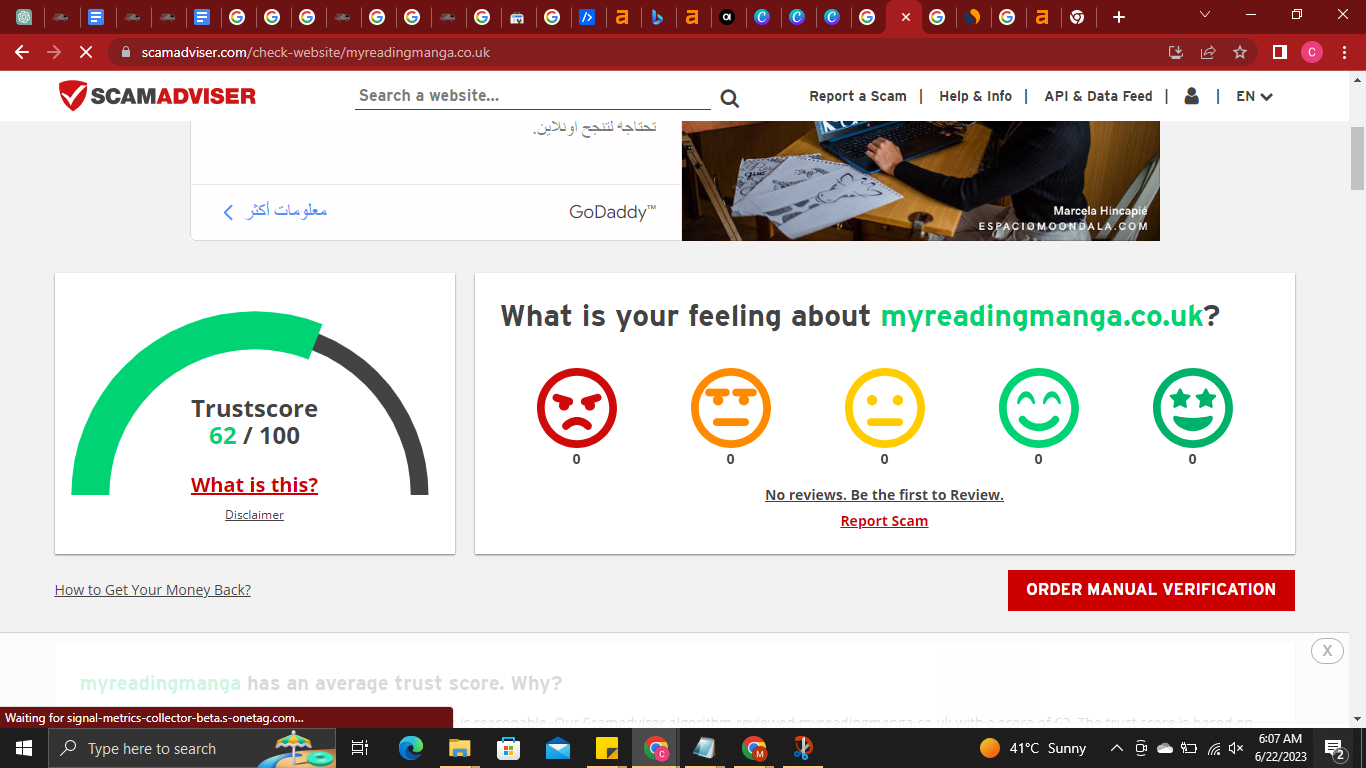The width and height of the screenshot is (1366, 768).
Task: Select the angry red face rating
Action: pos(577,408)
